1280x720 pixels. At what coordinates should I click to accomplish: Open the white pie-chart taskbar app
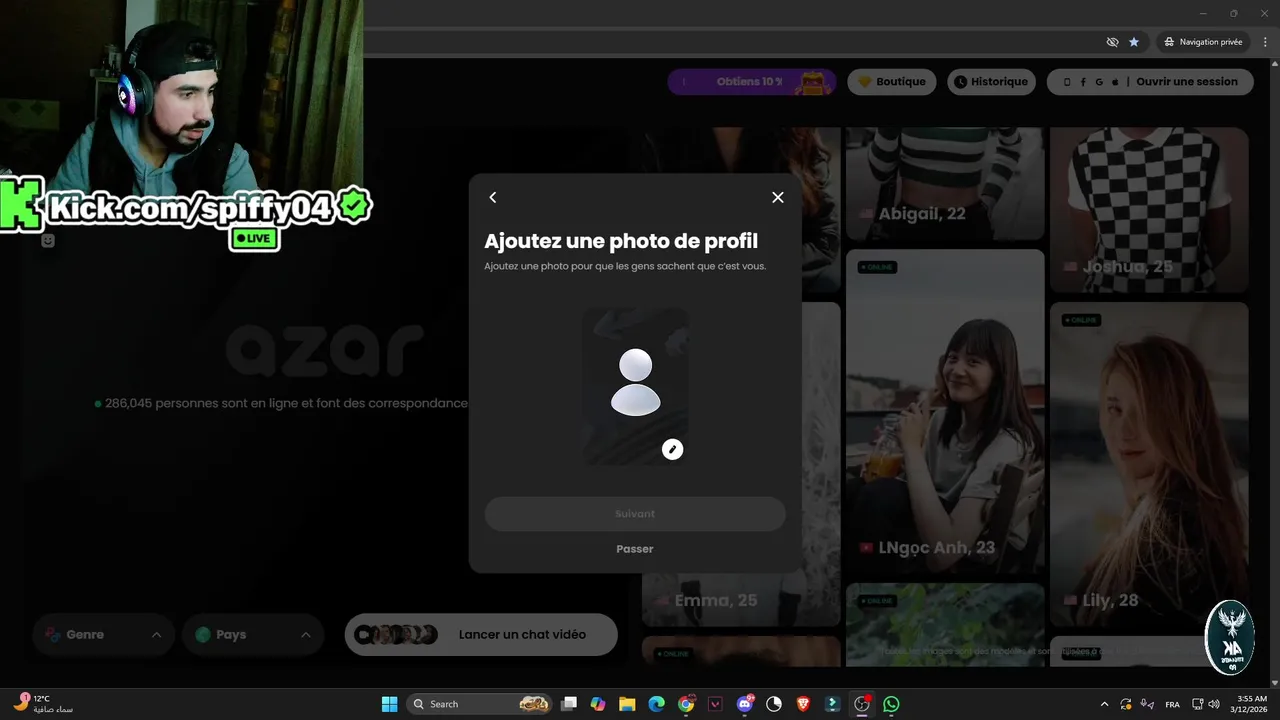click(773, 704)
